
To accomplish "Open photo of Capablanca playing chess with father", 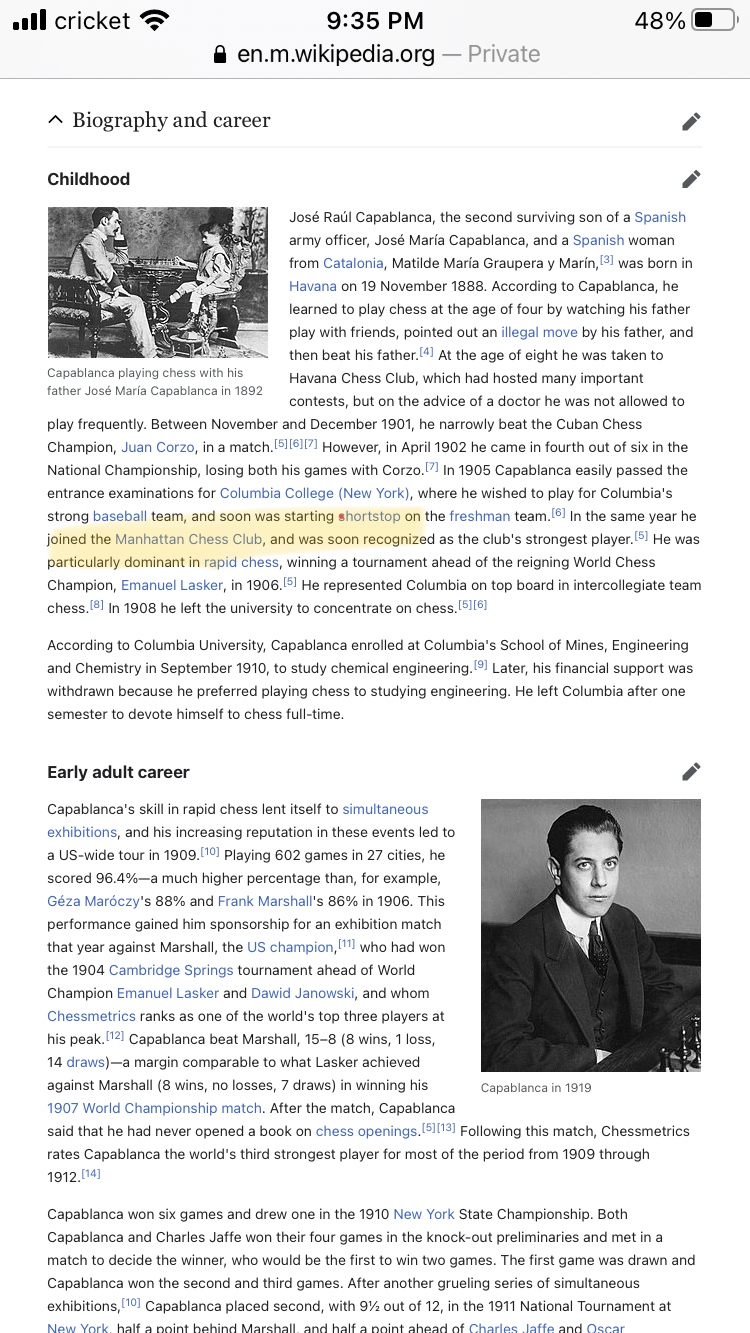I will click(x=158, y=282).
